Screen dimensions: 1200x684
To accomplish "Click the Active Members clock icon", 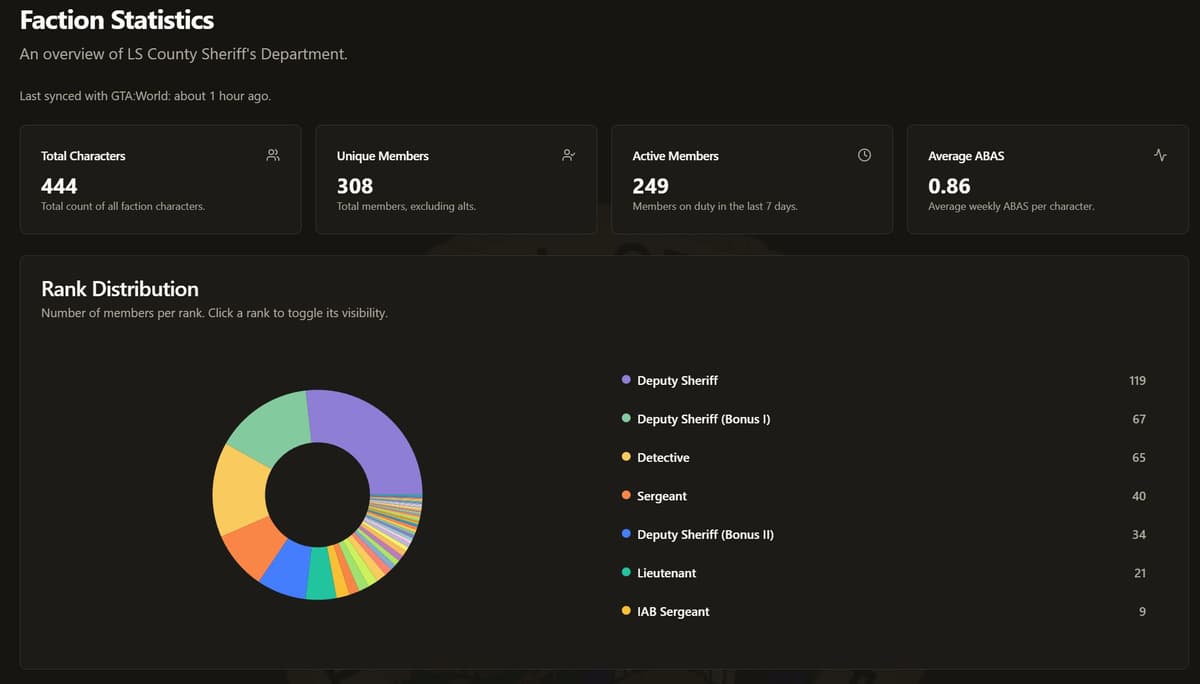I will 864,155.
